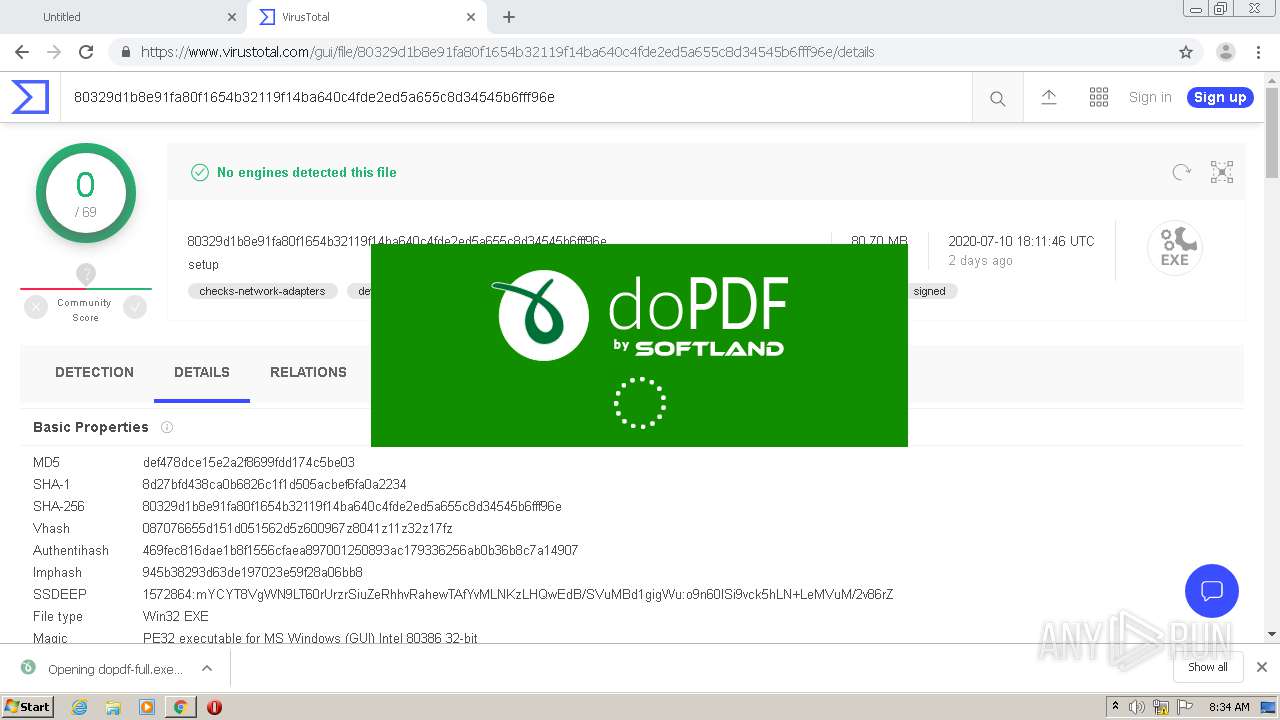Click the Chrome taskbar icon
This screenshot has height=720, width=1280.
[x=180, y=707]
